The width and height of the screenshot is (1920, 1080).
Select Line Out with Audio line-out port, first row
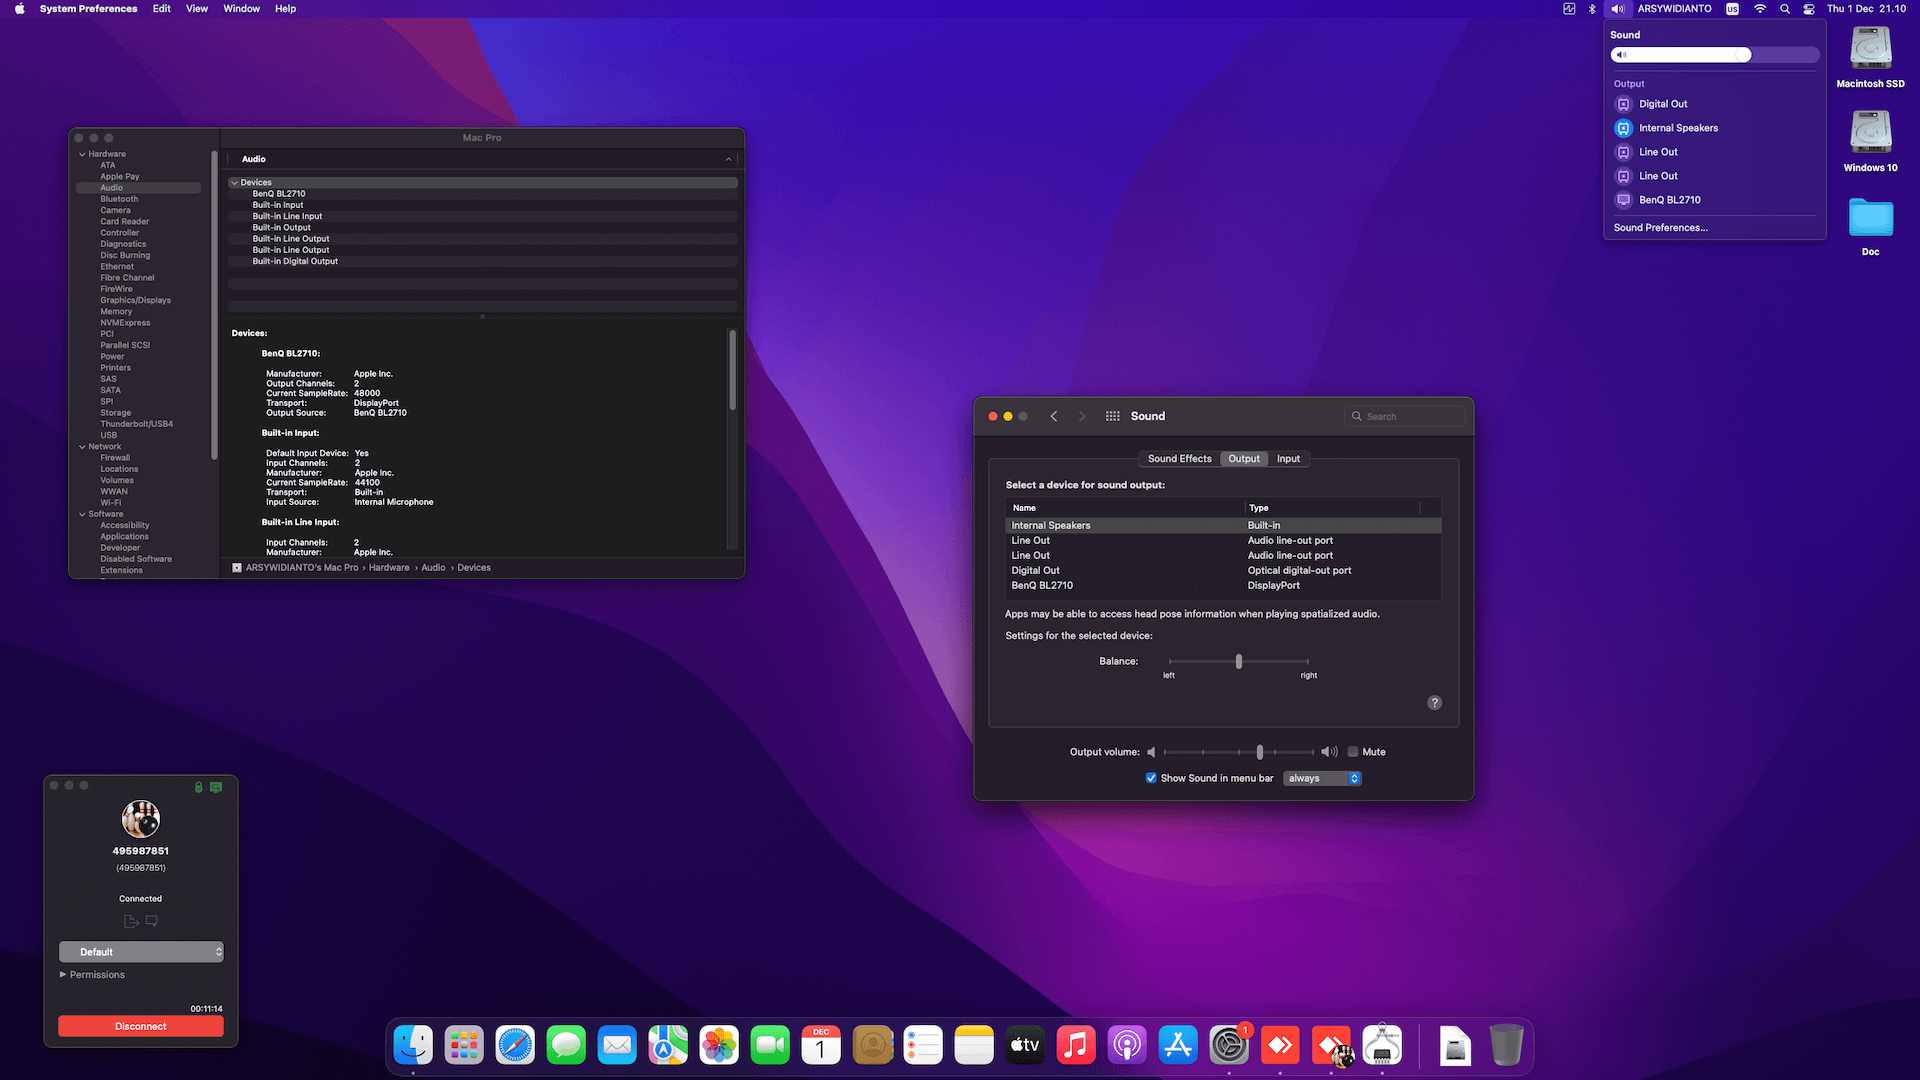[1223, 541]
